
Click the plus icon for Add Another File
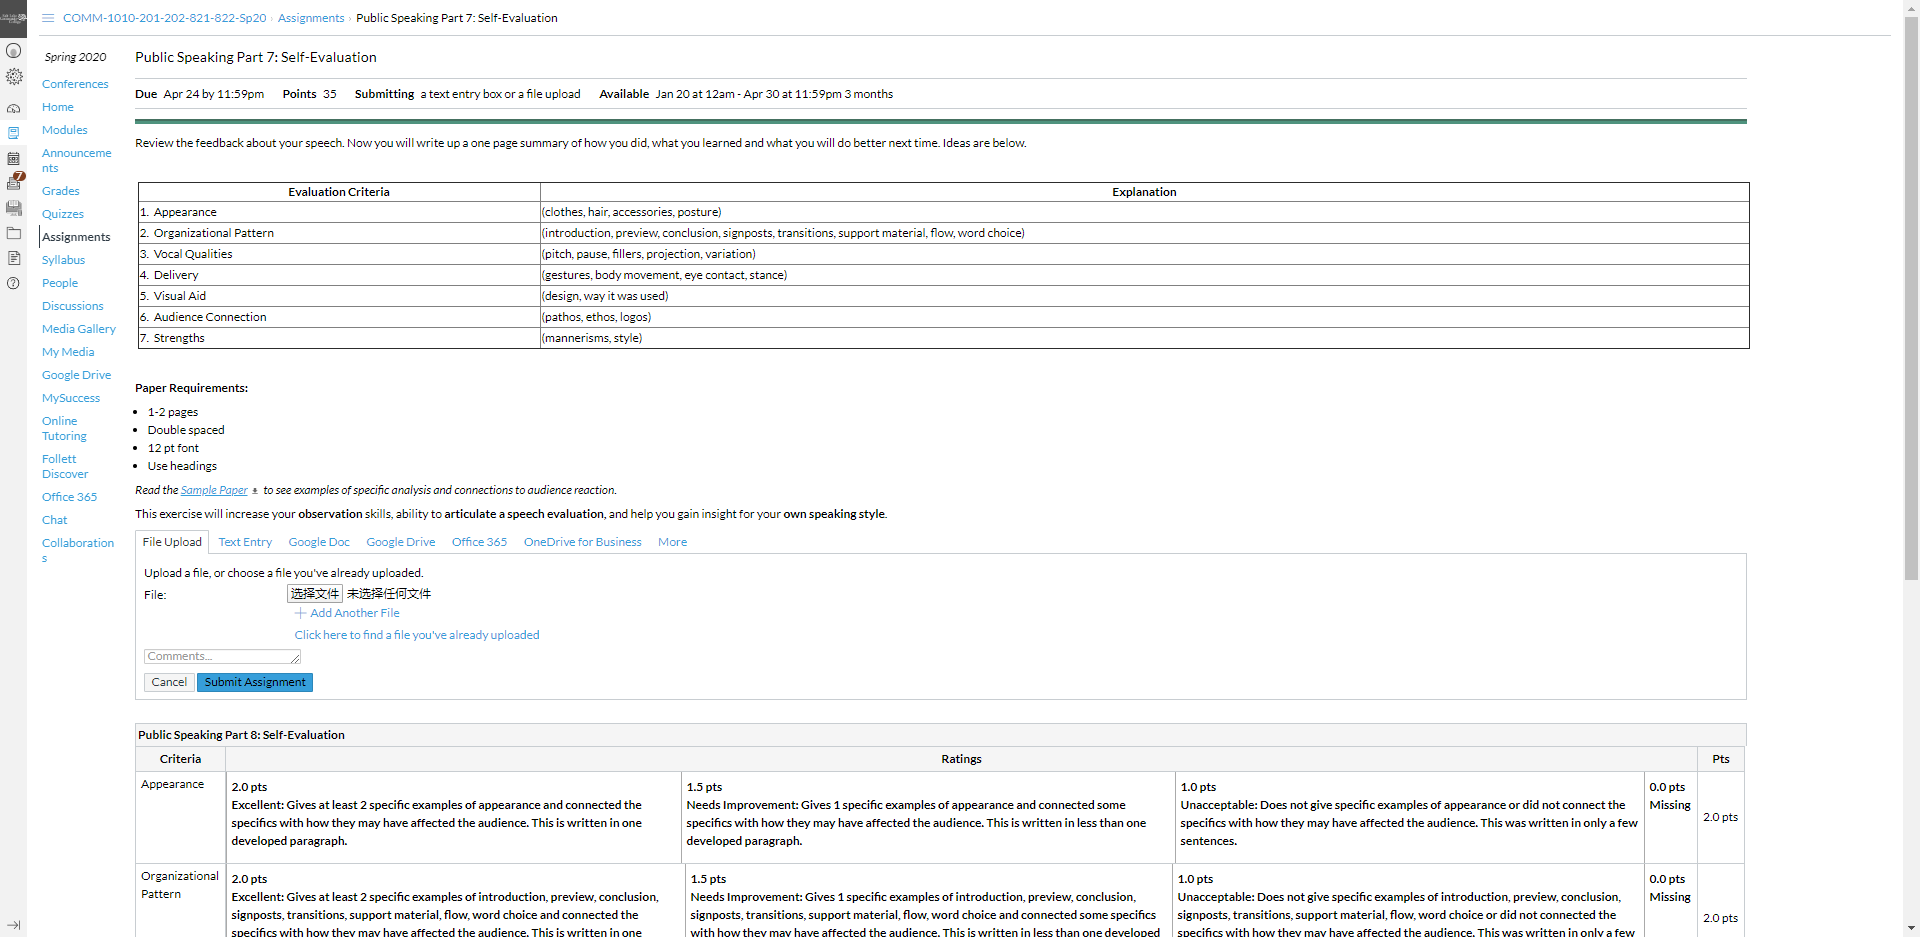click(300, 613)
